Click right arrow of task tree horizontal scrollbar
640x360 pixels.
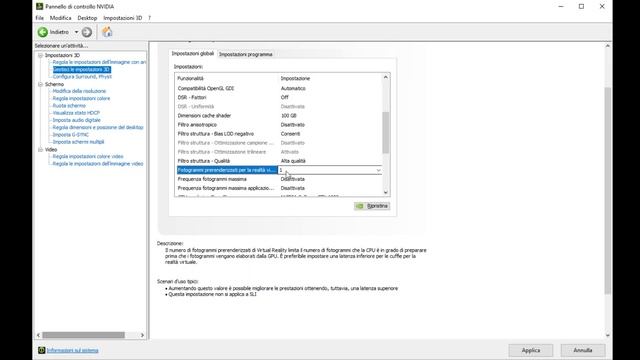pyautogui.click(x=142, y=335)
